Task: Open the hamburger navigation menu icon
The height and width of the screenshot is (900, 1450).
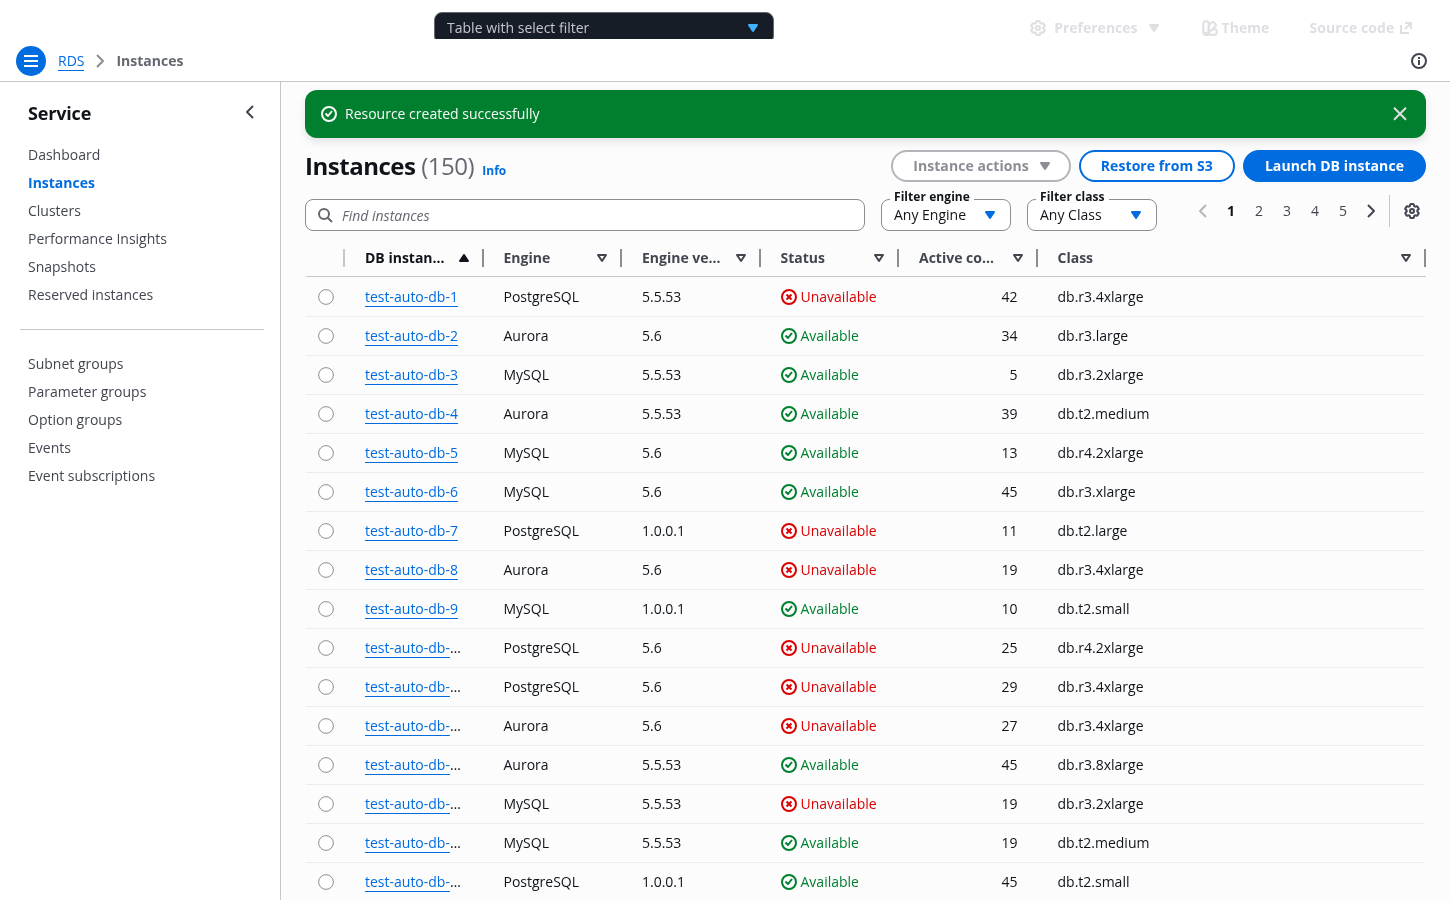Action: coord(31,61)
